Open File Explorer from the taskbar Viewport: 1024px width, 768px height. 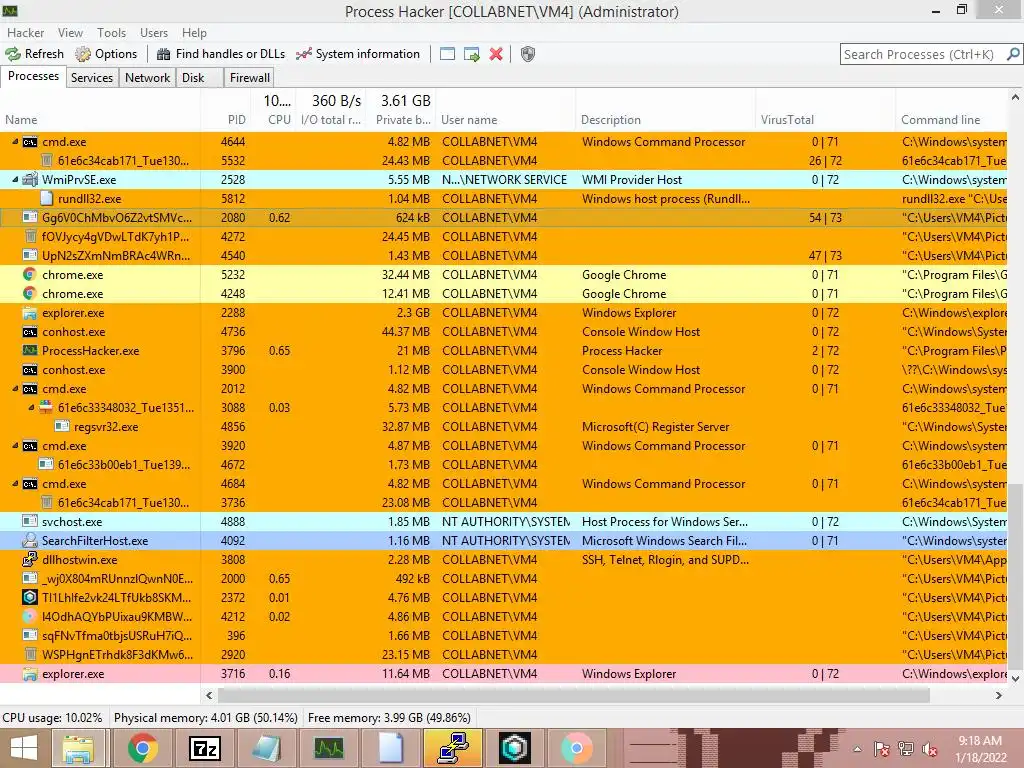(x=78, y=748)
